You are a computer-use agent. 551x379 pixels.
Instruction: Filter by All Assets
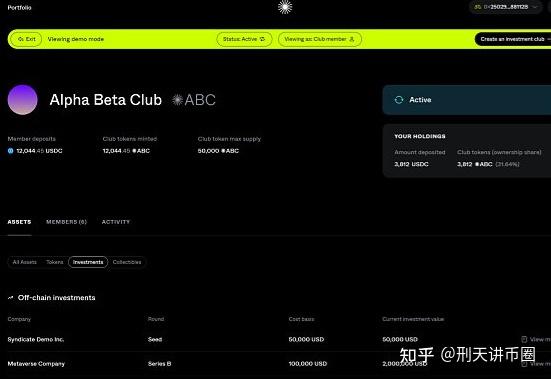pyautogui.click(x=25, y=262)
